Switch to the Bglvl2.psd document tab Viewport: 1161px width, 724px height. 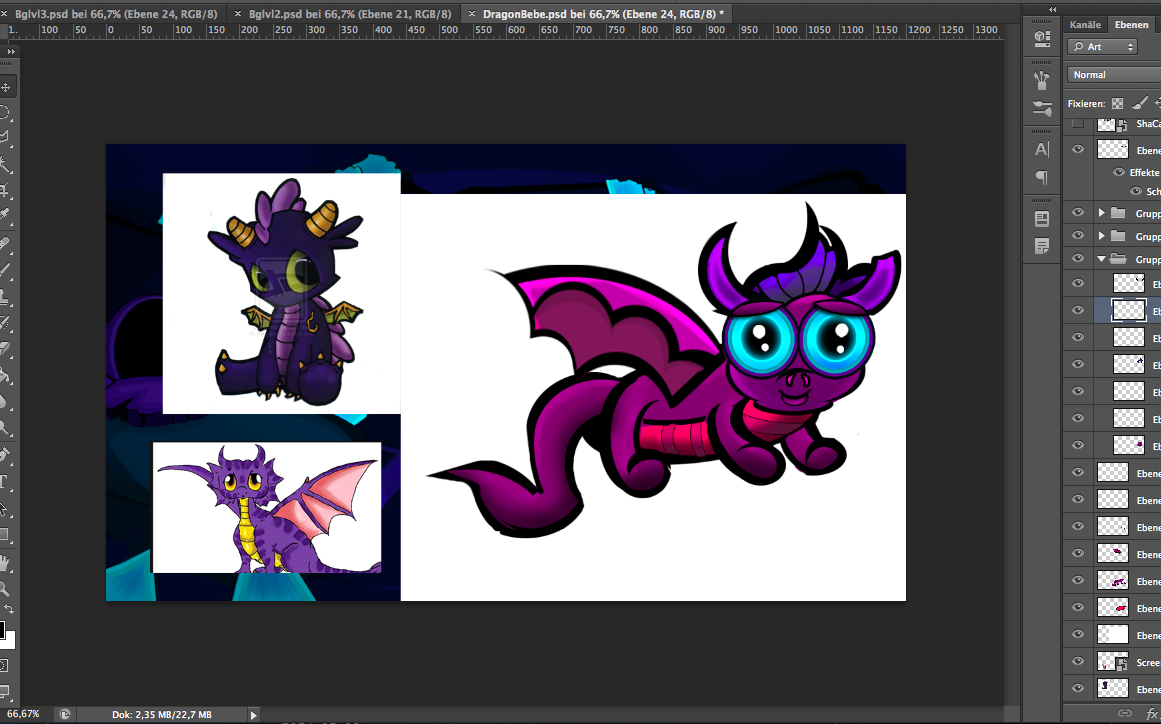346,14
